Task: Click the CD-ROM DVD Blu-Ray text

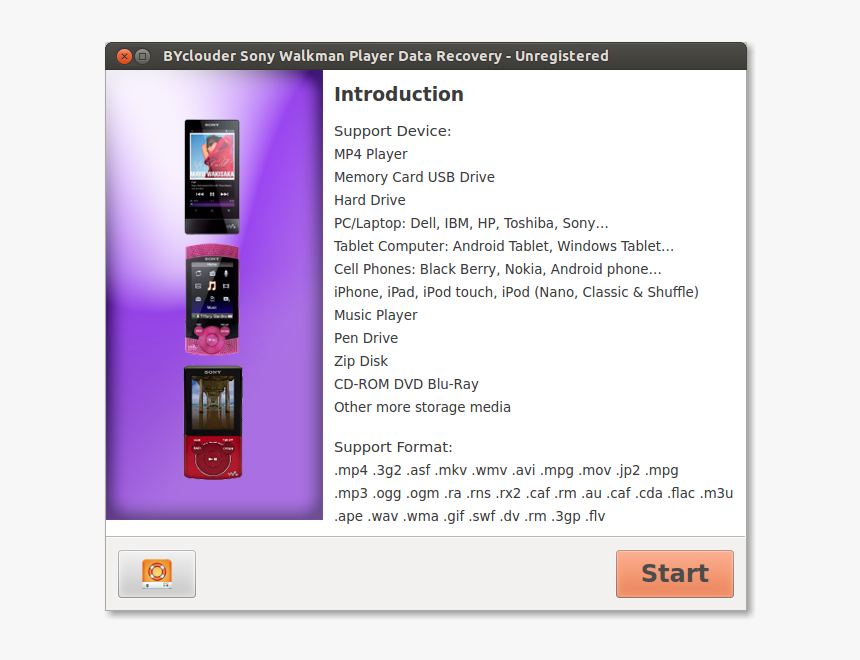Action: [406, 384]
